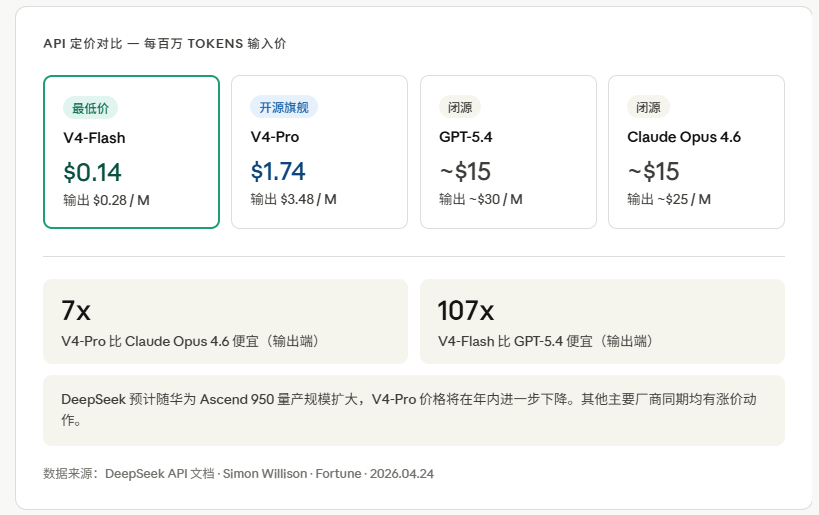Click the V4-Flash output price $0.28 / M
This screenshot has height=515, width=819.
[x=106, y=200]
